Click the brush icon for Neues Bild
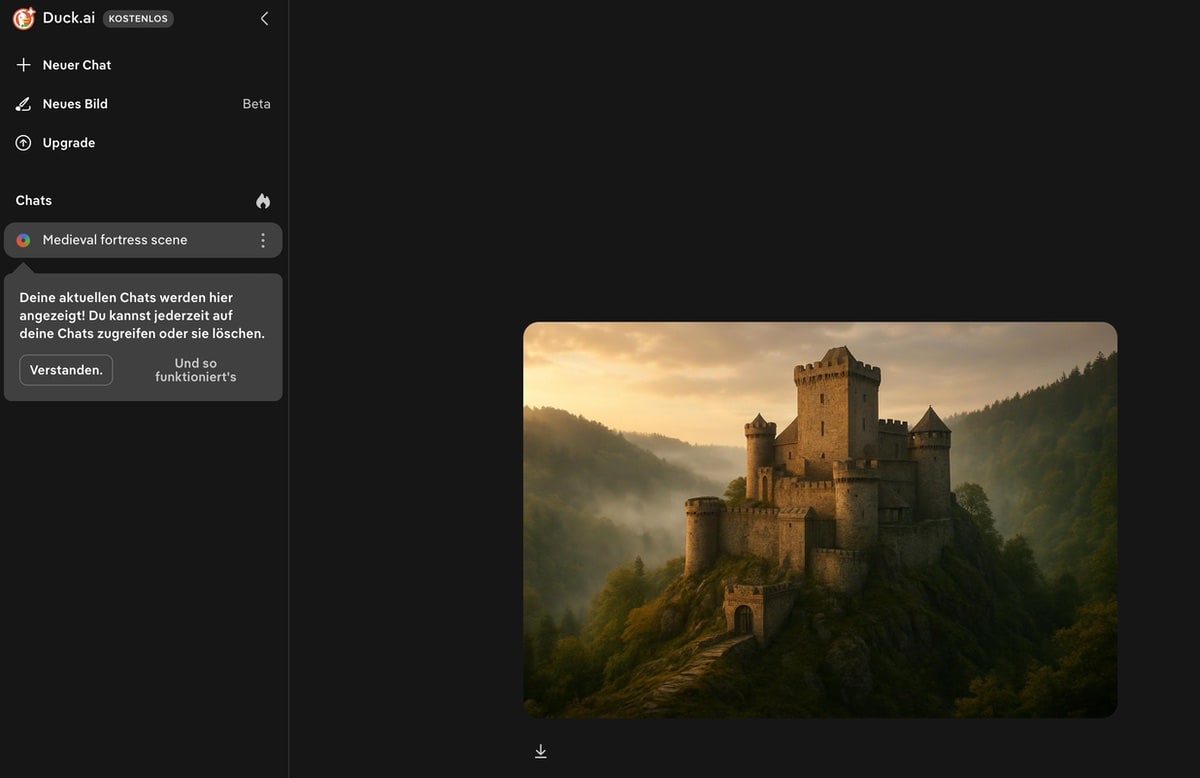The image size is (1200, 778). [x=24, y=104]
